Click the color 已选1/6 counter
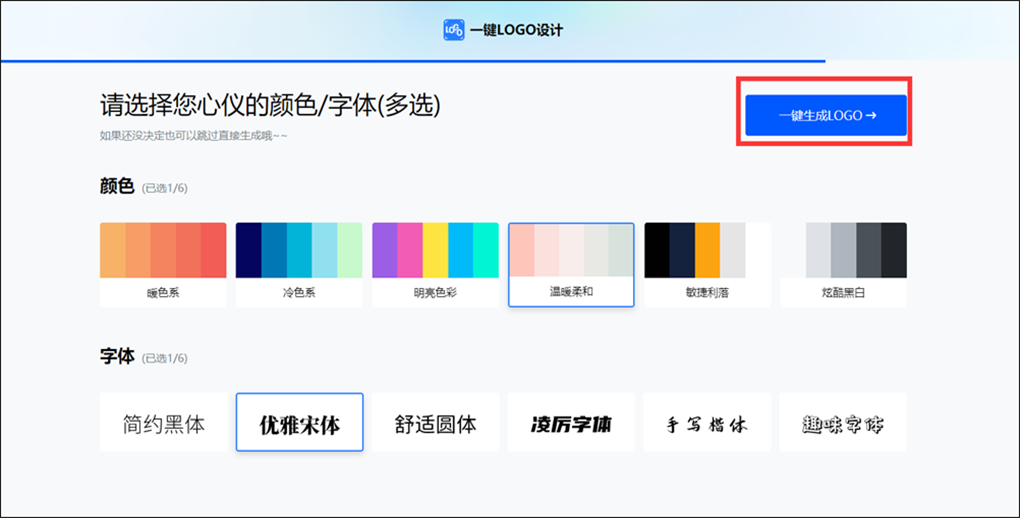This screenshot has height=518, width=1020. (x=165, y=188)
